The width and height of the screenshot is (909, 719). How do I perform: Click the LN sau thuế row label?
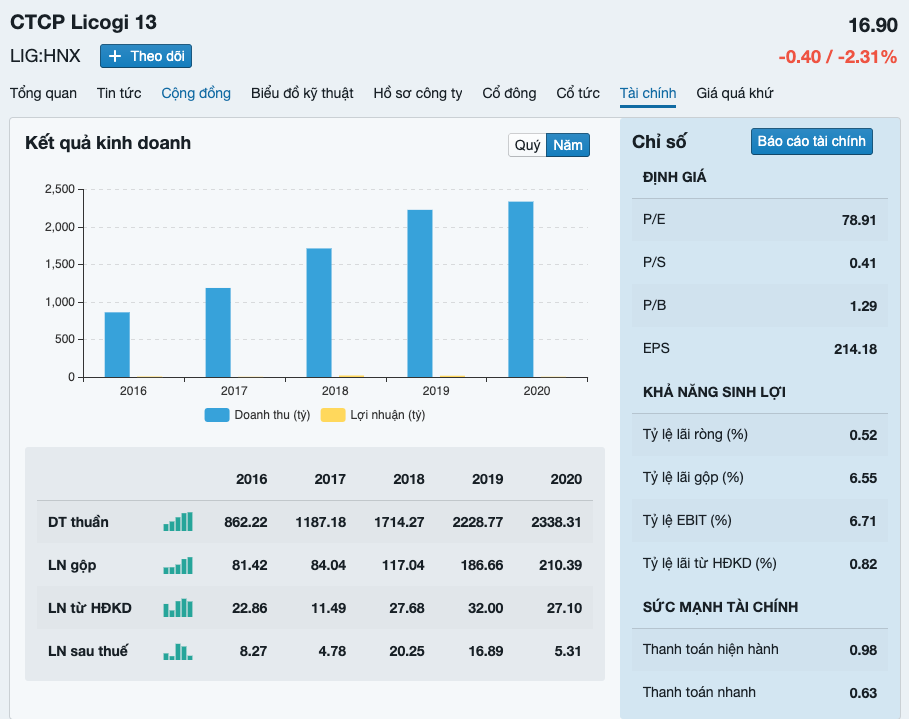[88, 651]
